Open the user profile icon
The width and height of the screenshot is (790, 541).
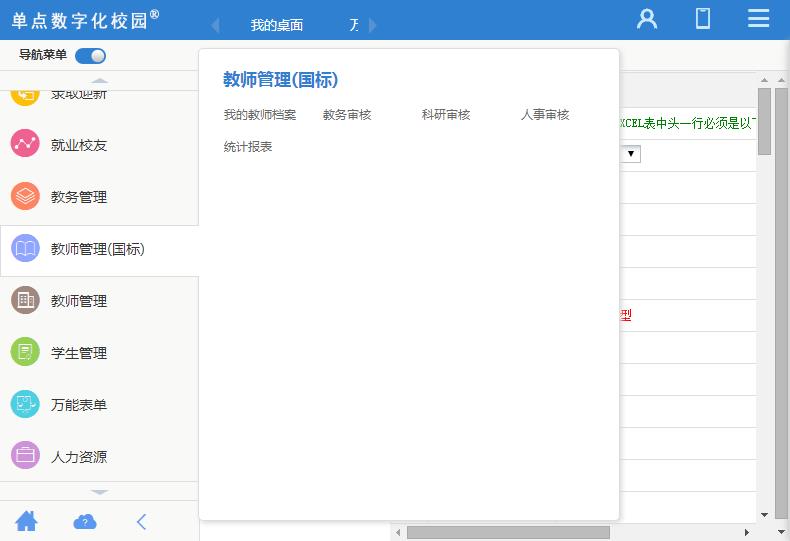pos(647,19)
